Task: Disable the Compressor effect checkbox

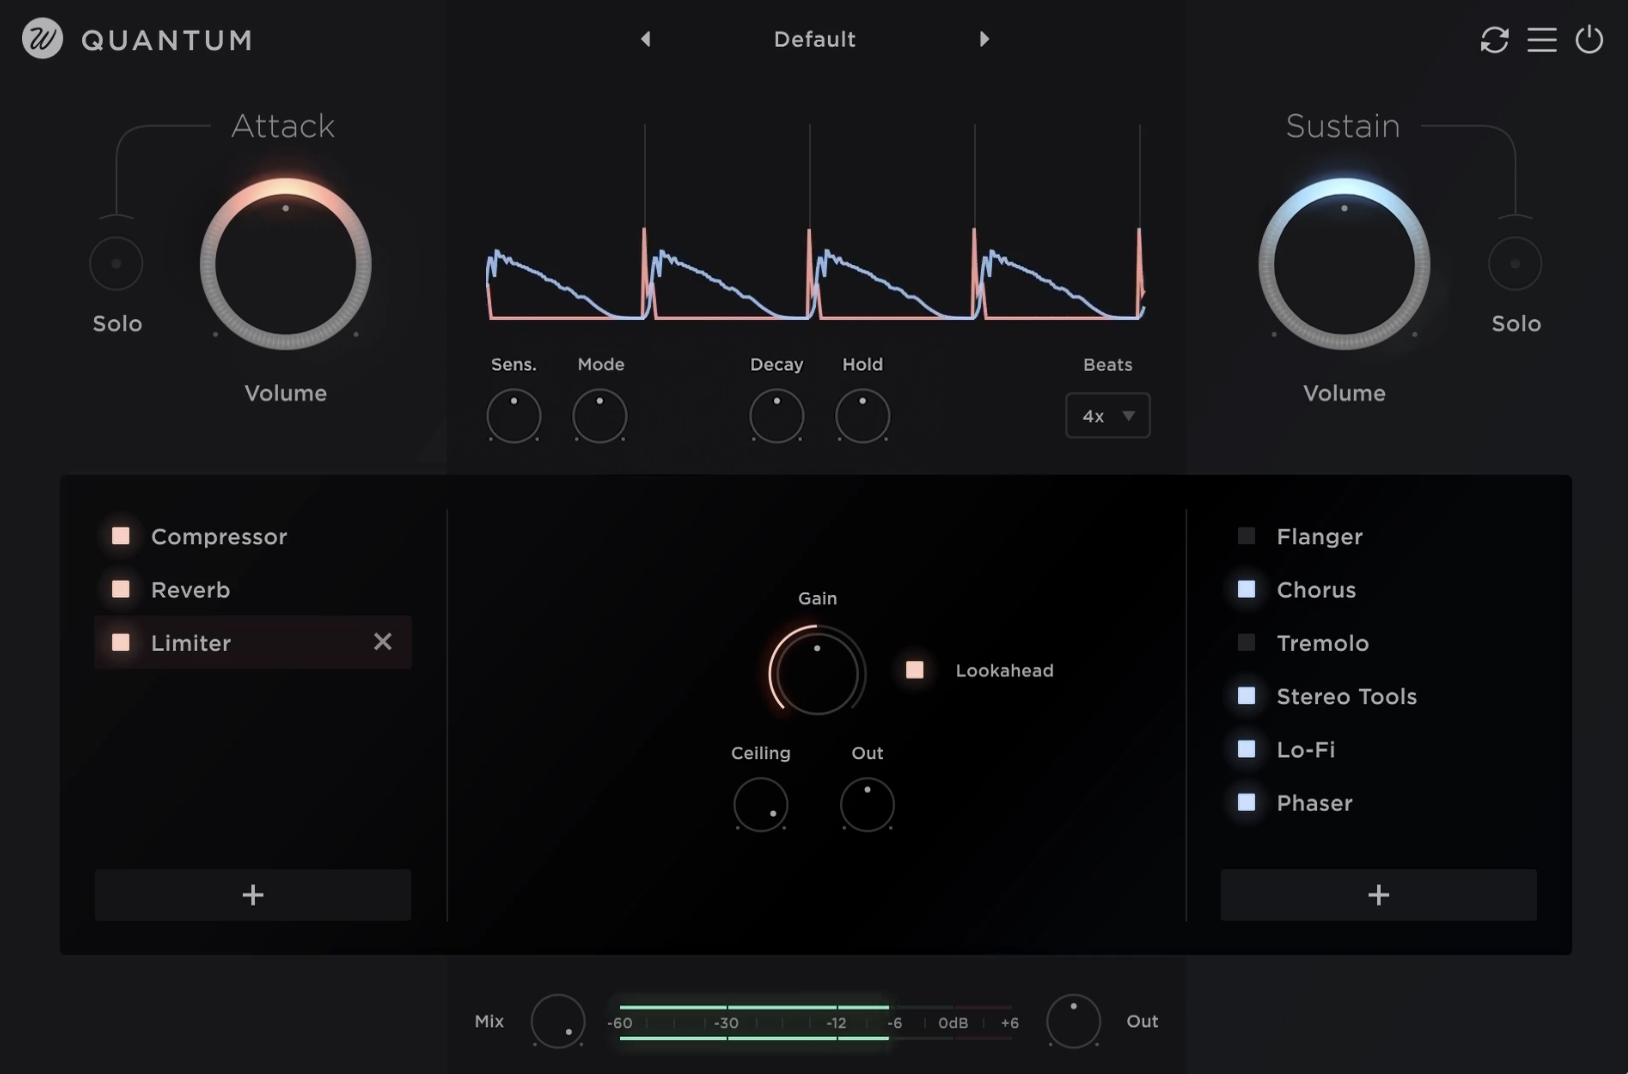Action: pos(121,536)
